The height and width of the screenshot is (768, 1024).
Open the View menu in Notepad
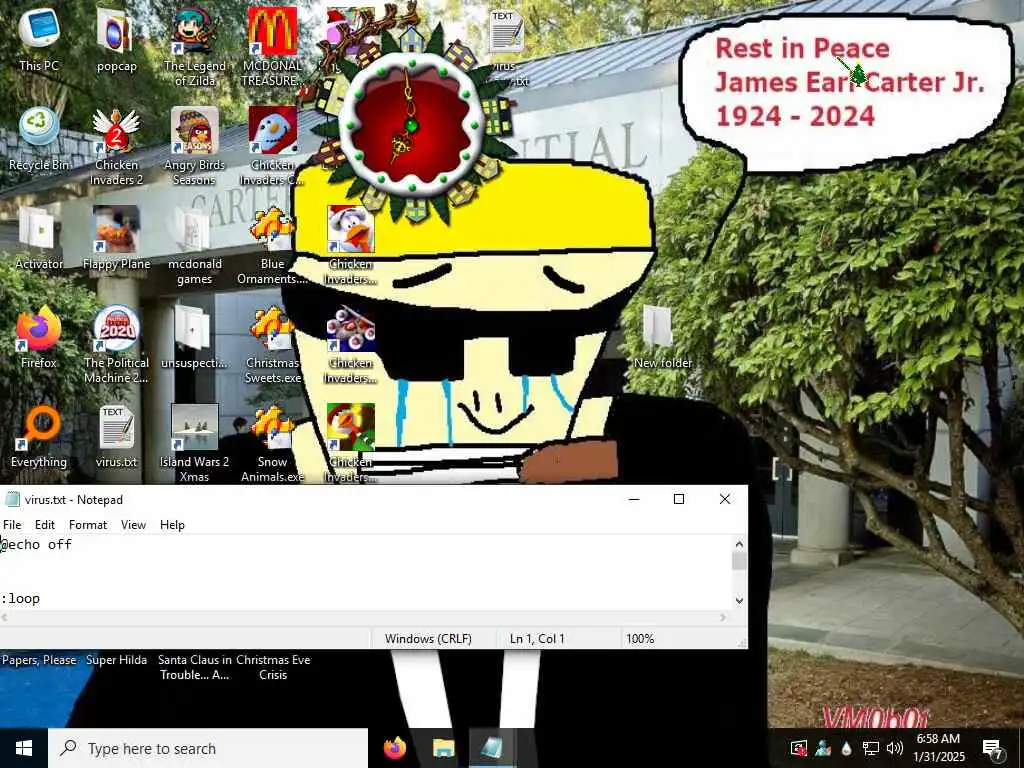pyautogui.click(x=133, y=524)
